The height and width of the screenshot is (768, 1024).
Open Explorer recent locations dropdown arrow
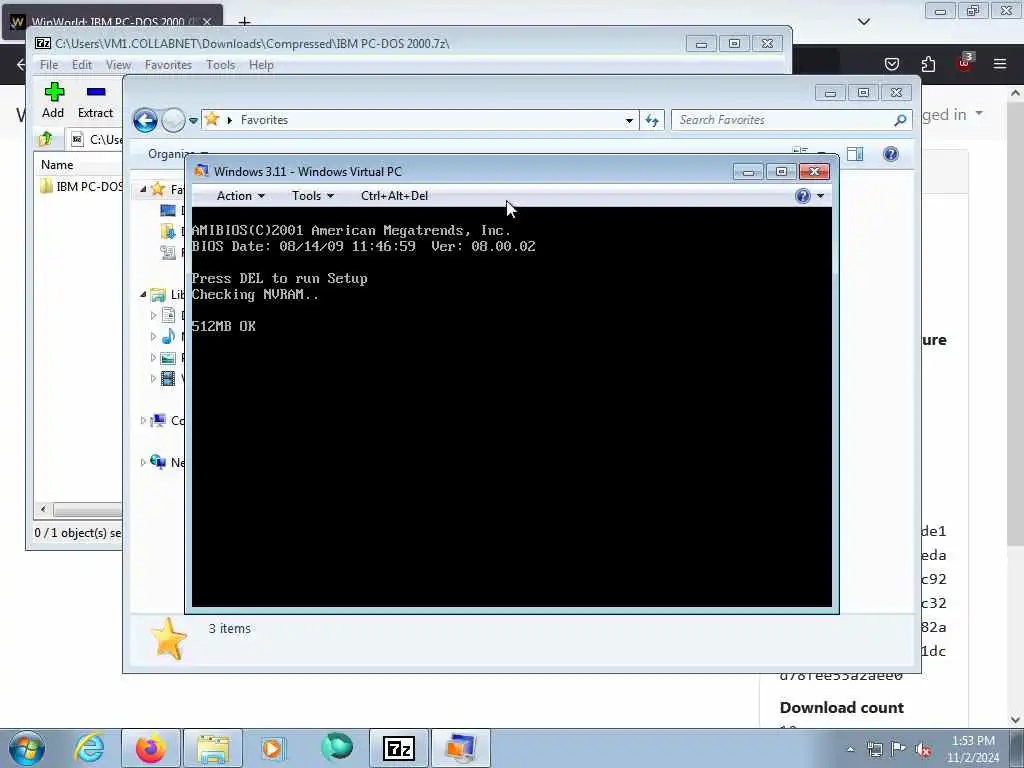193,121
